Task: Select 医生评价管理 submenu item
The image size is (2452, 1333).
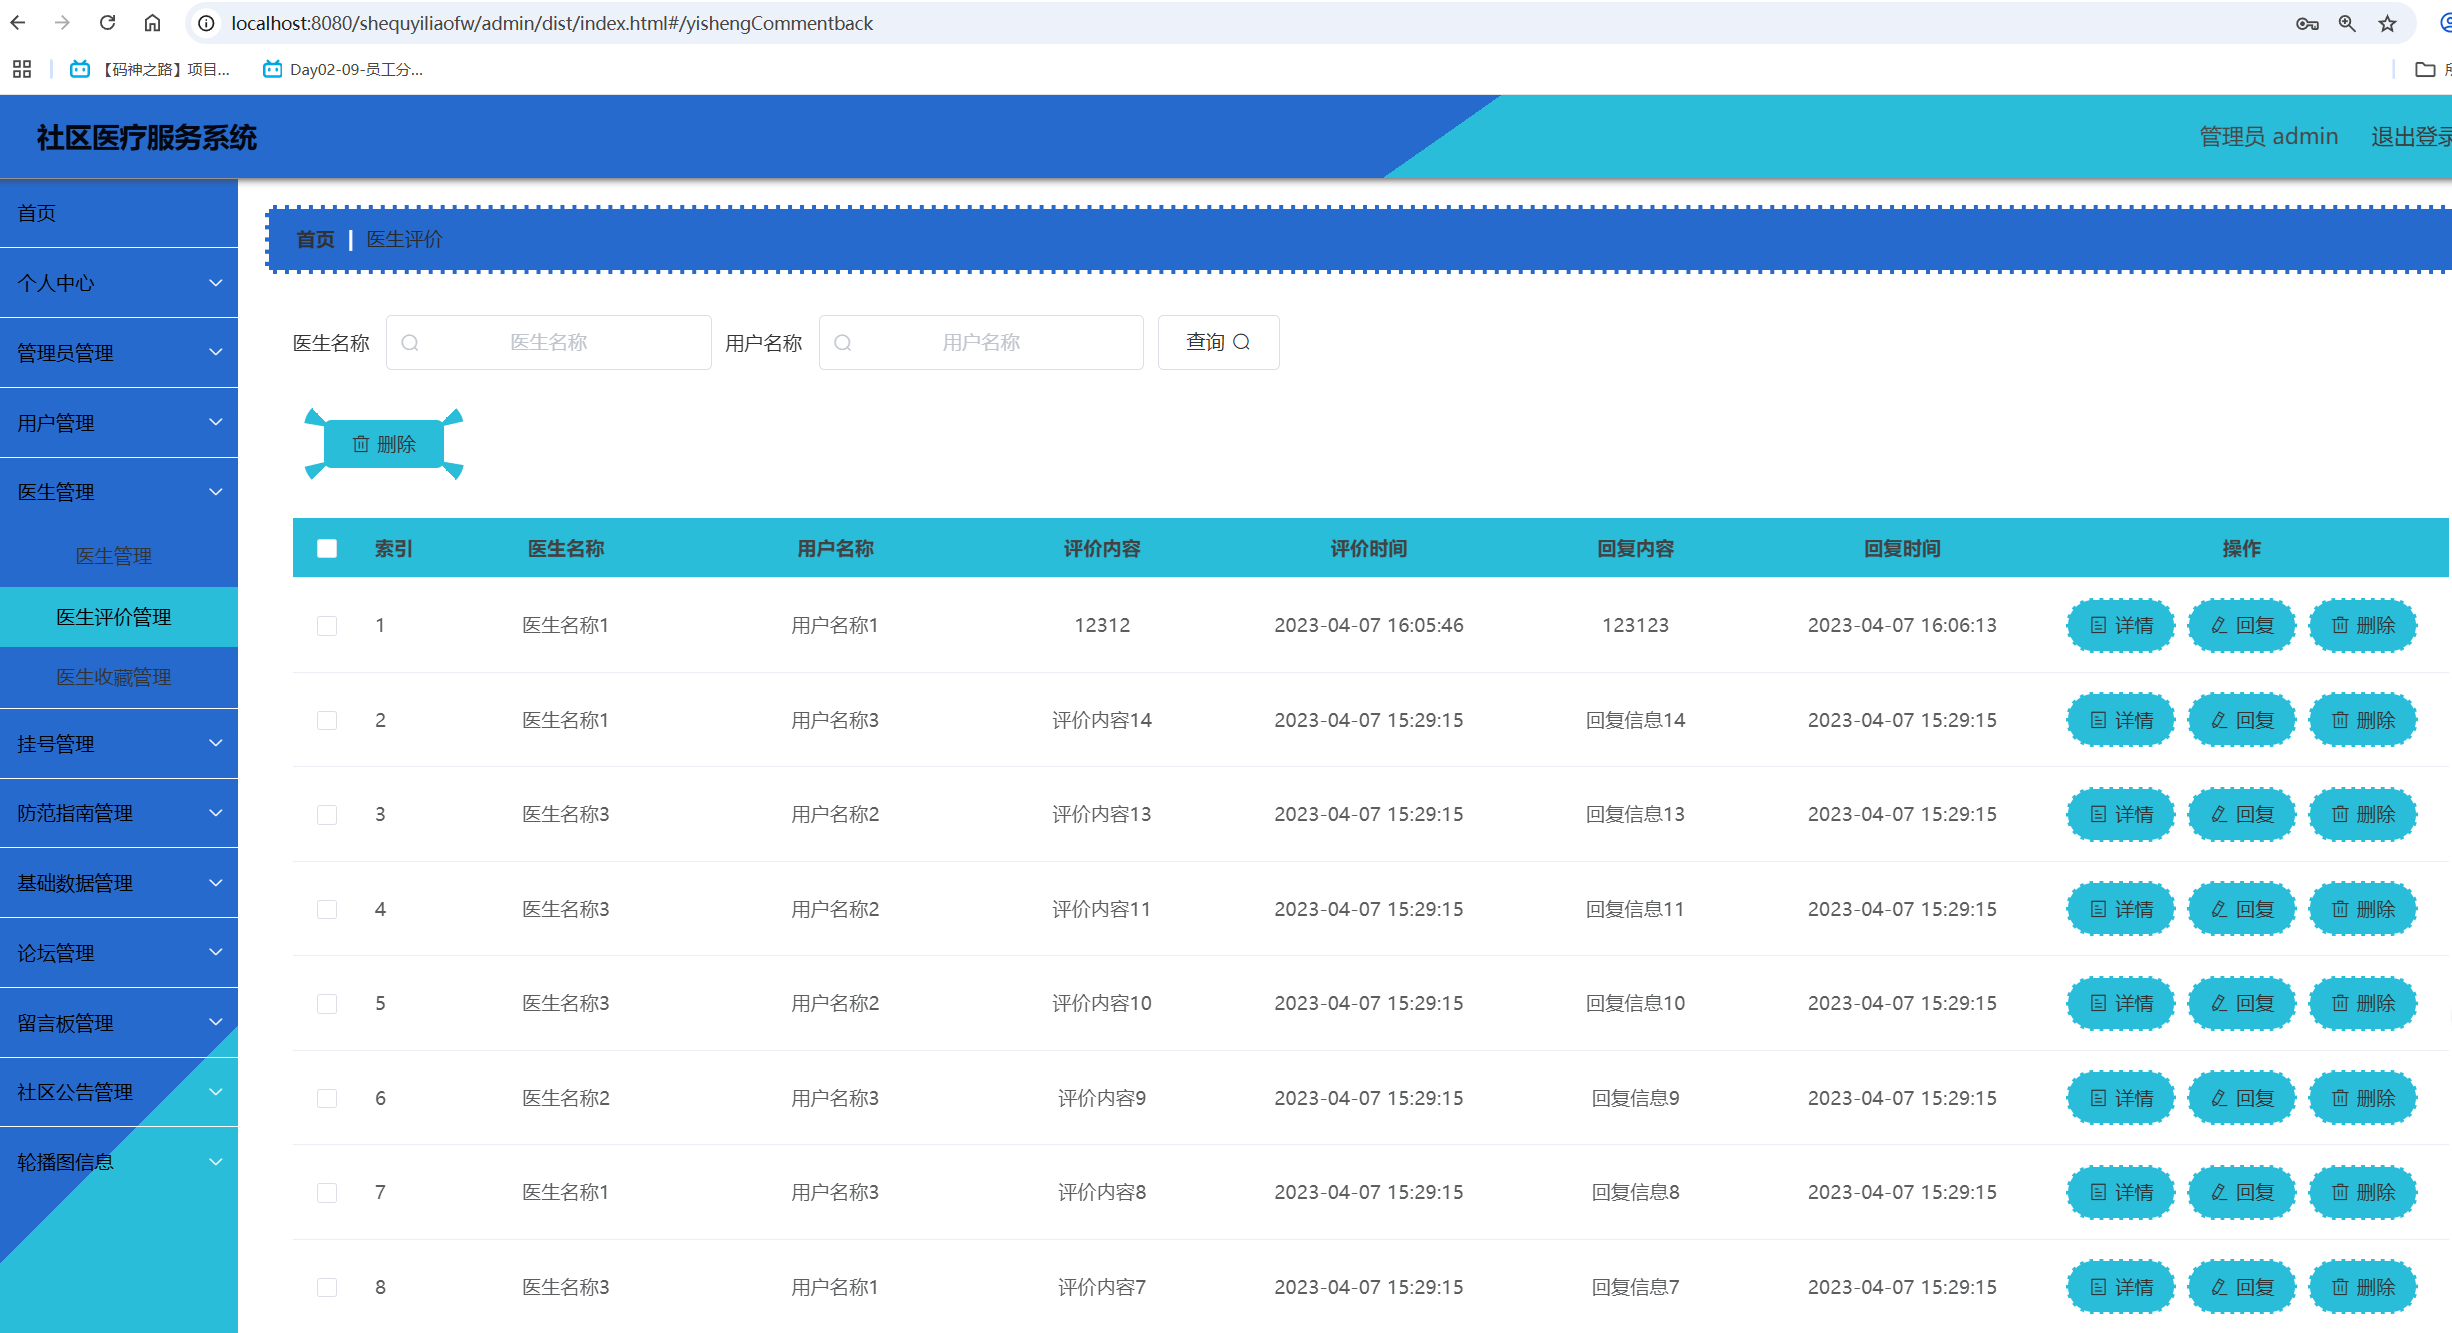Action: point(119,617)
